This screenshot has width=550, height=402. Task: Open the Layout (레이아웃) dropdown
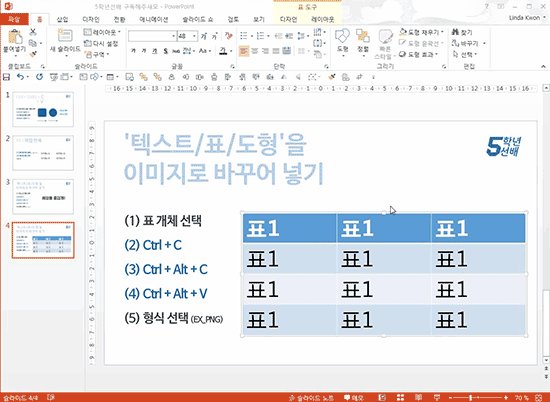102,32
